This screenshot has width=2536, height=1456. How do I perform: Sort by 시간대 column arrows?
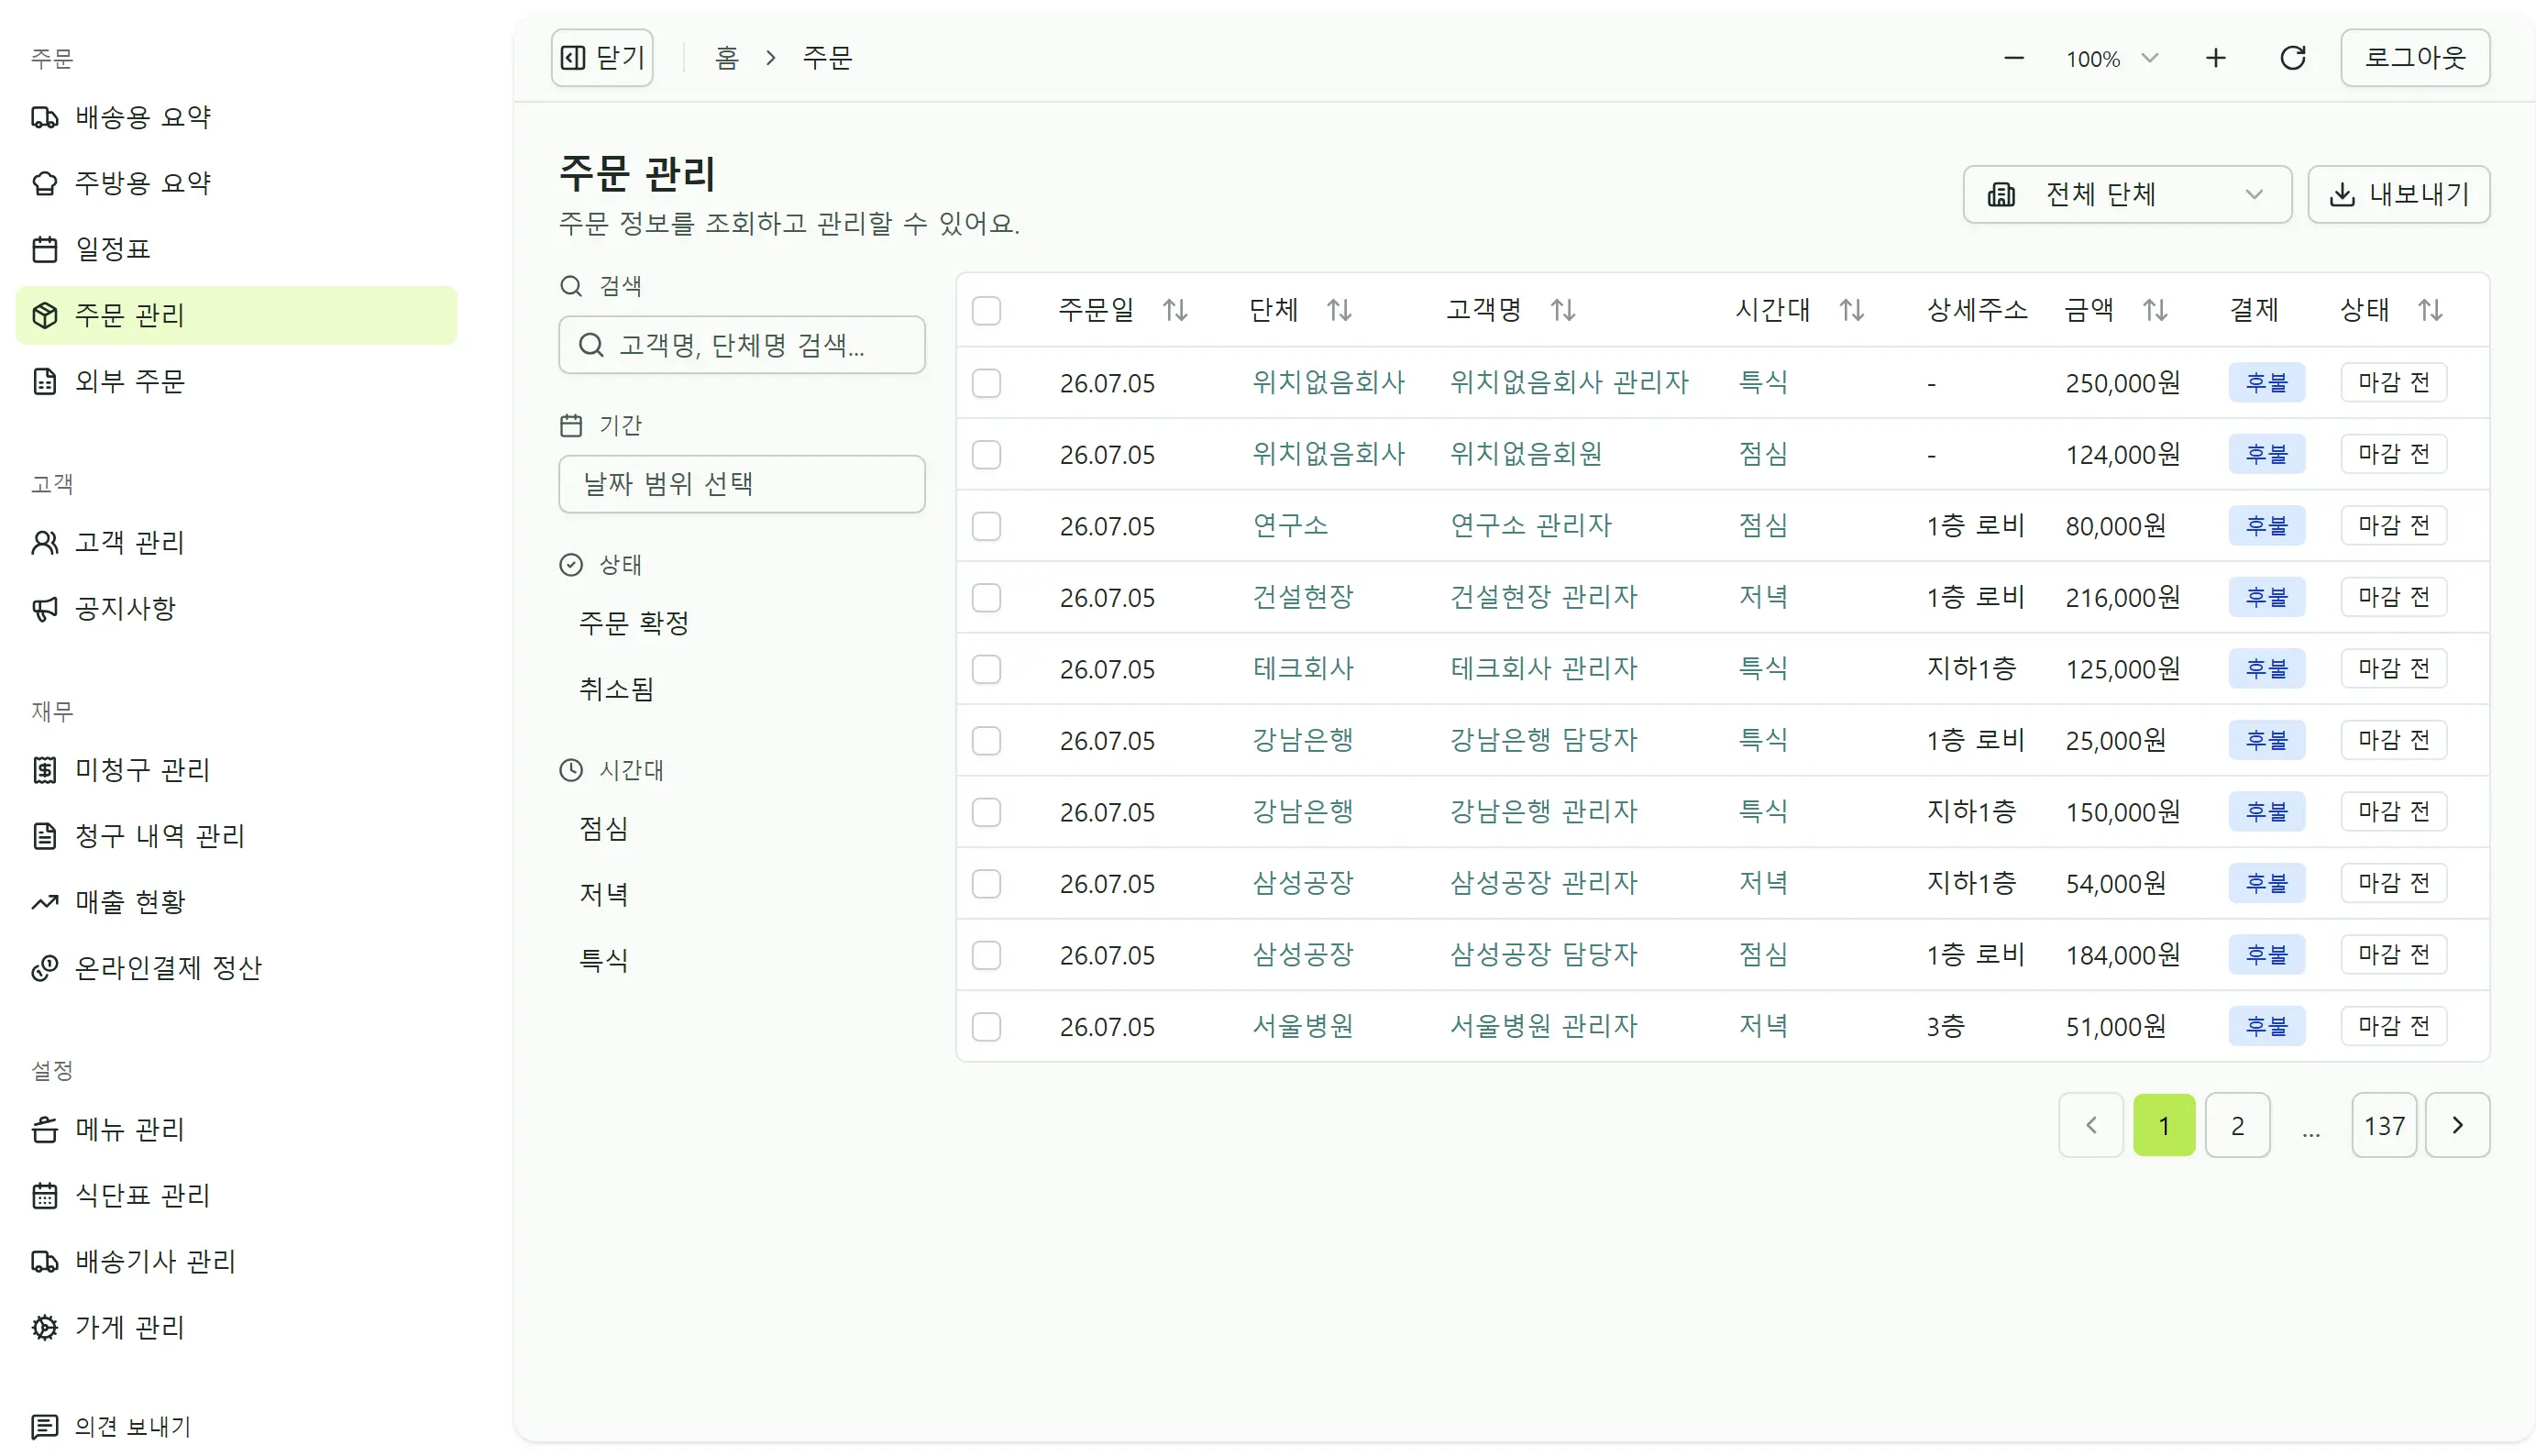click(1852, 310)
